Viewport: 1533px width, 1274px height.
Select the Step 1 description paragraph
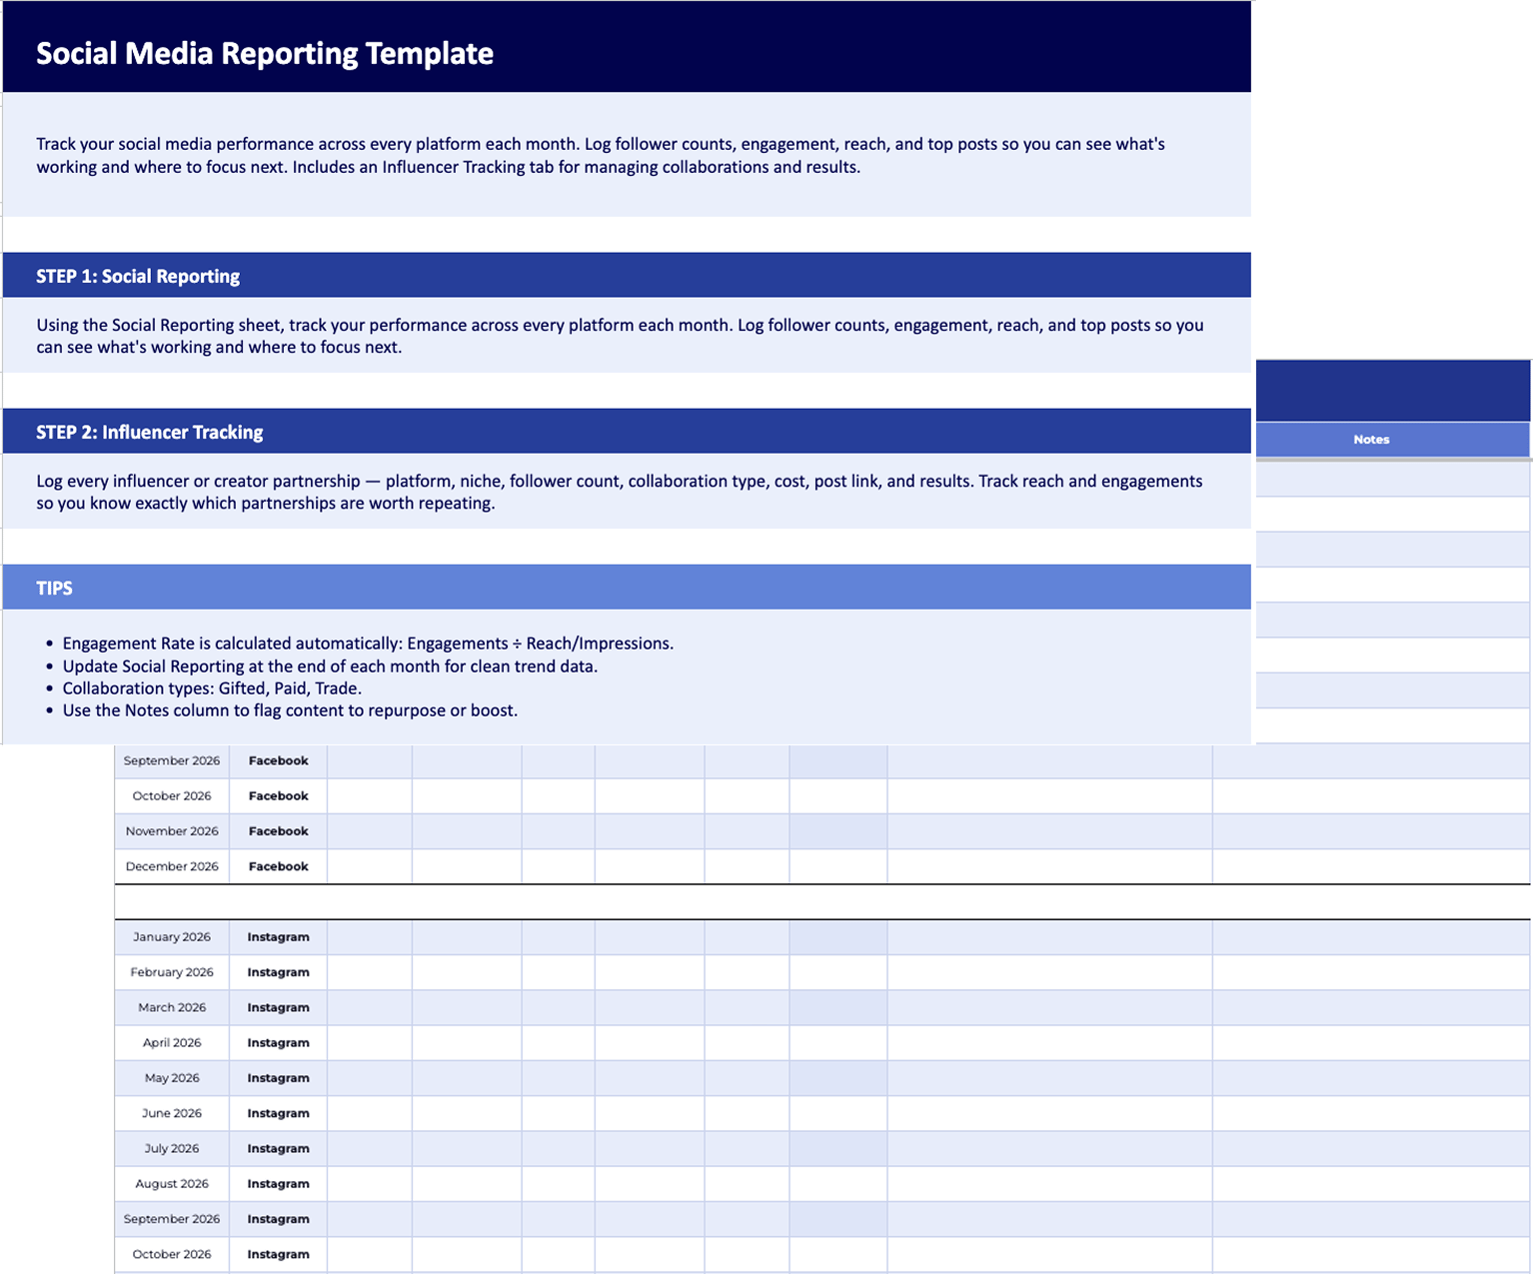620,336
